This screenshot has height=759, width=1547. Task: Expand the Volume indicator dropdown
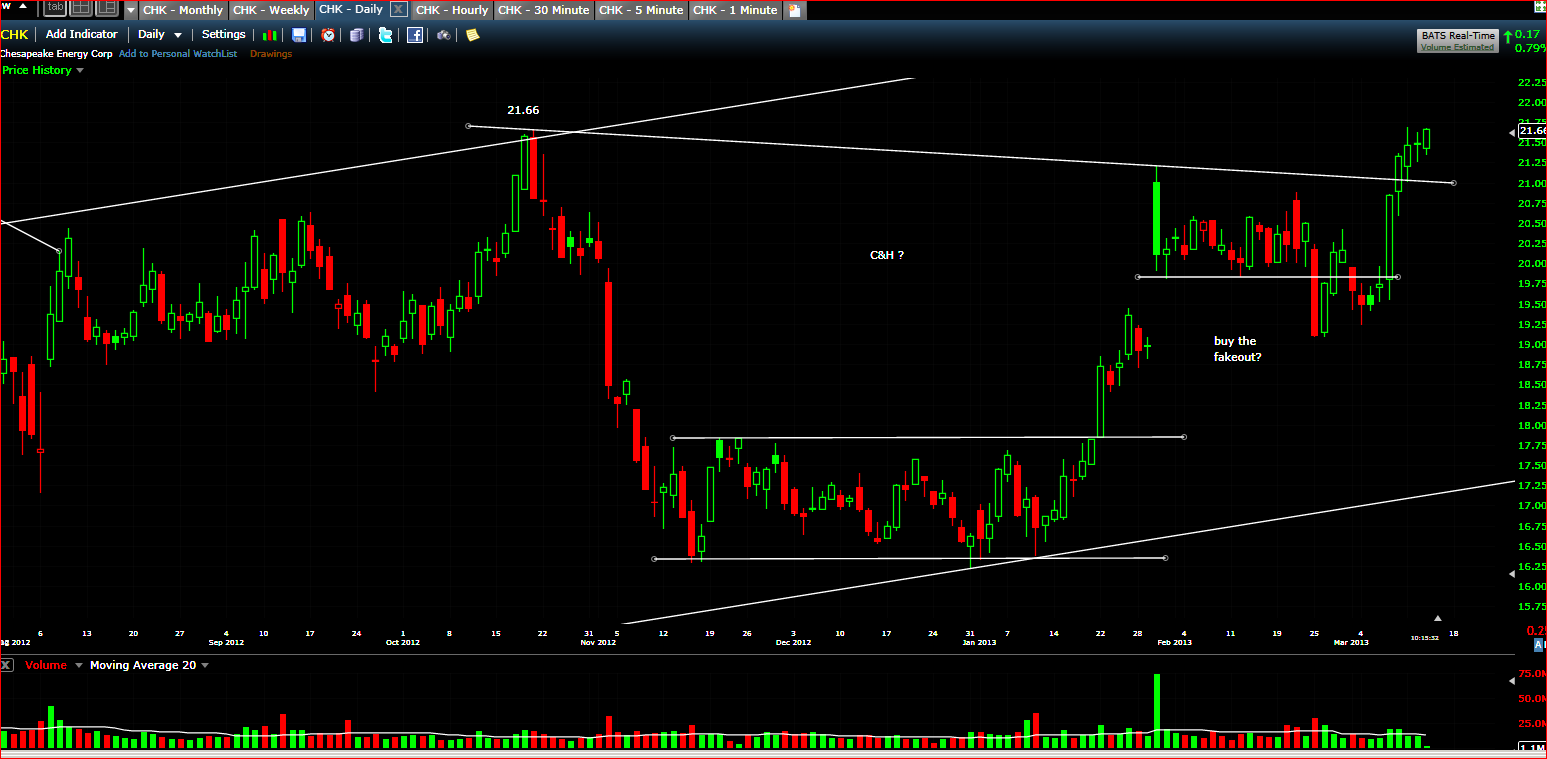[x=78, y=665]
